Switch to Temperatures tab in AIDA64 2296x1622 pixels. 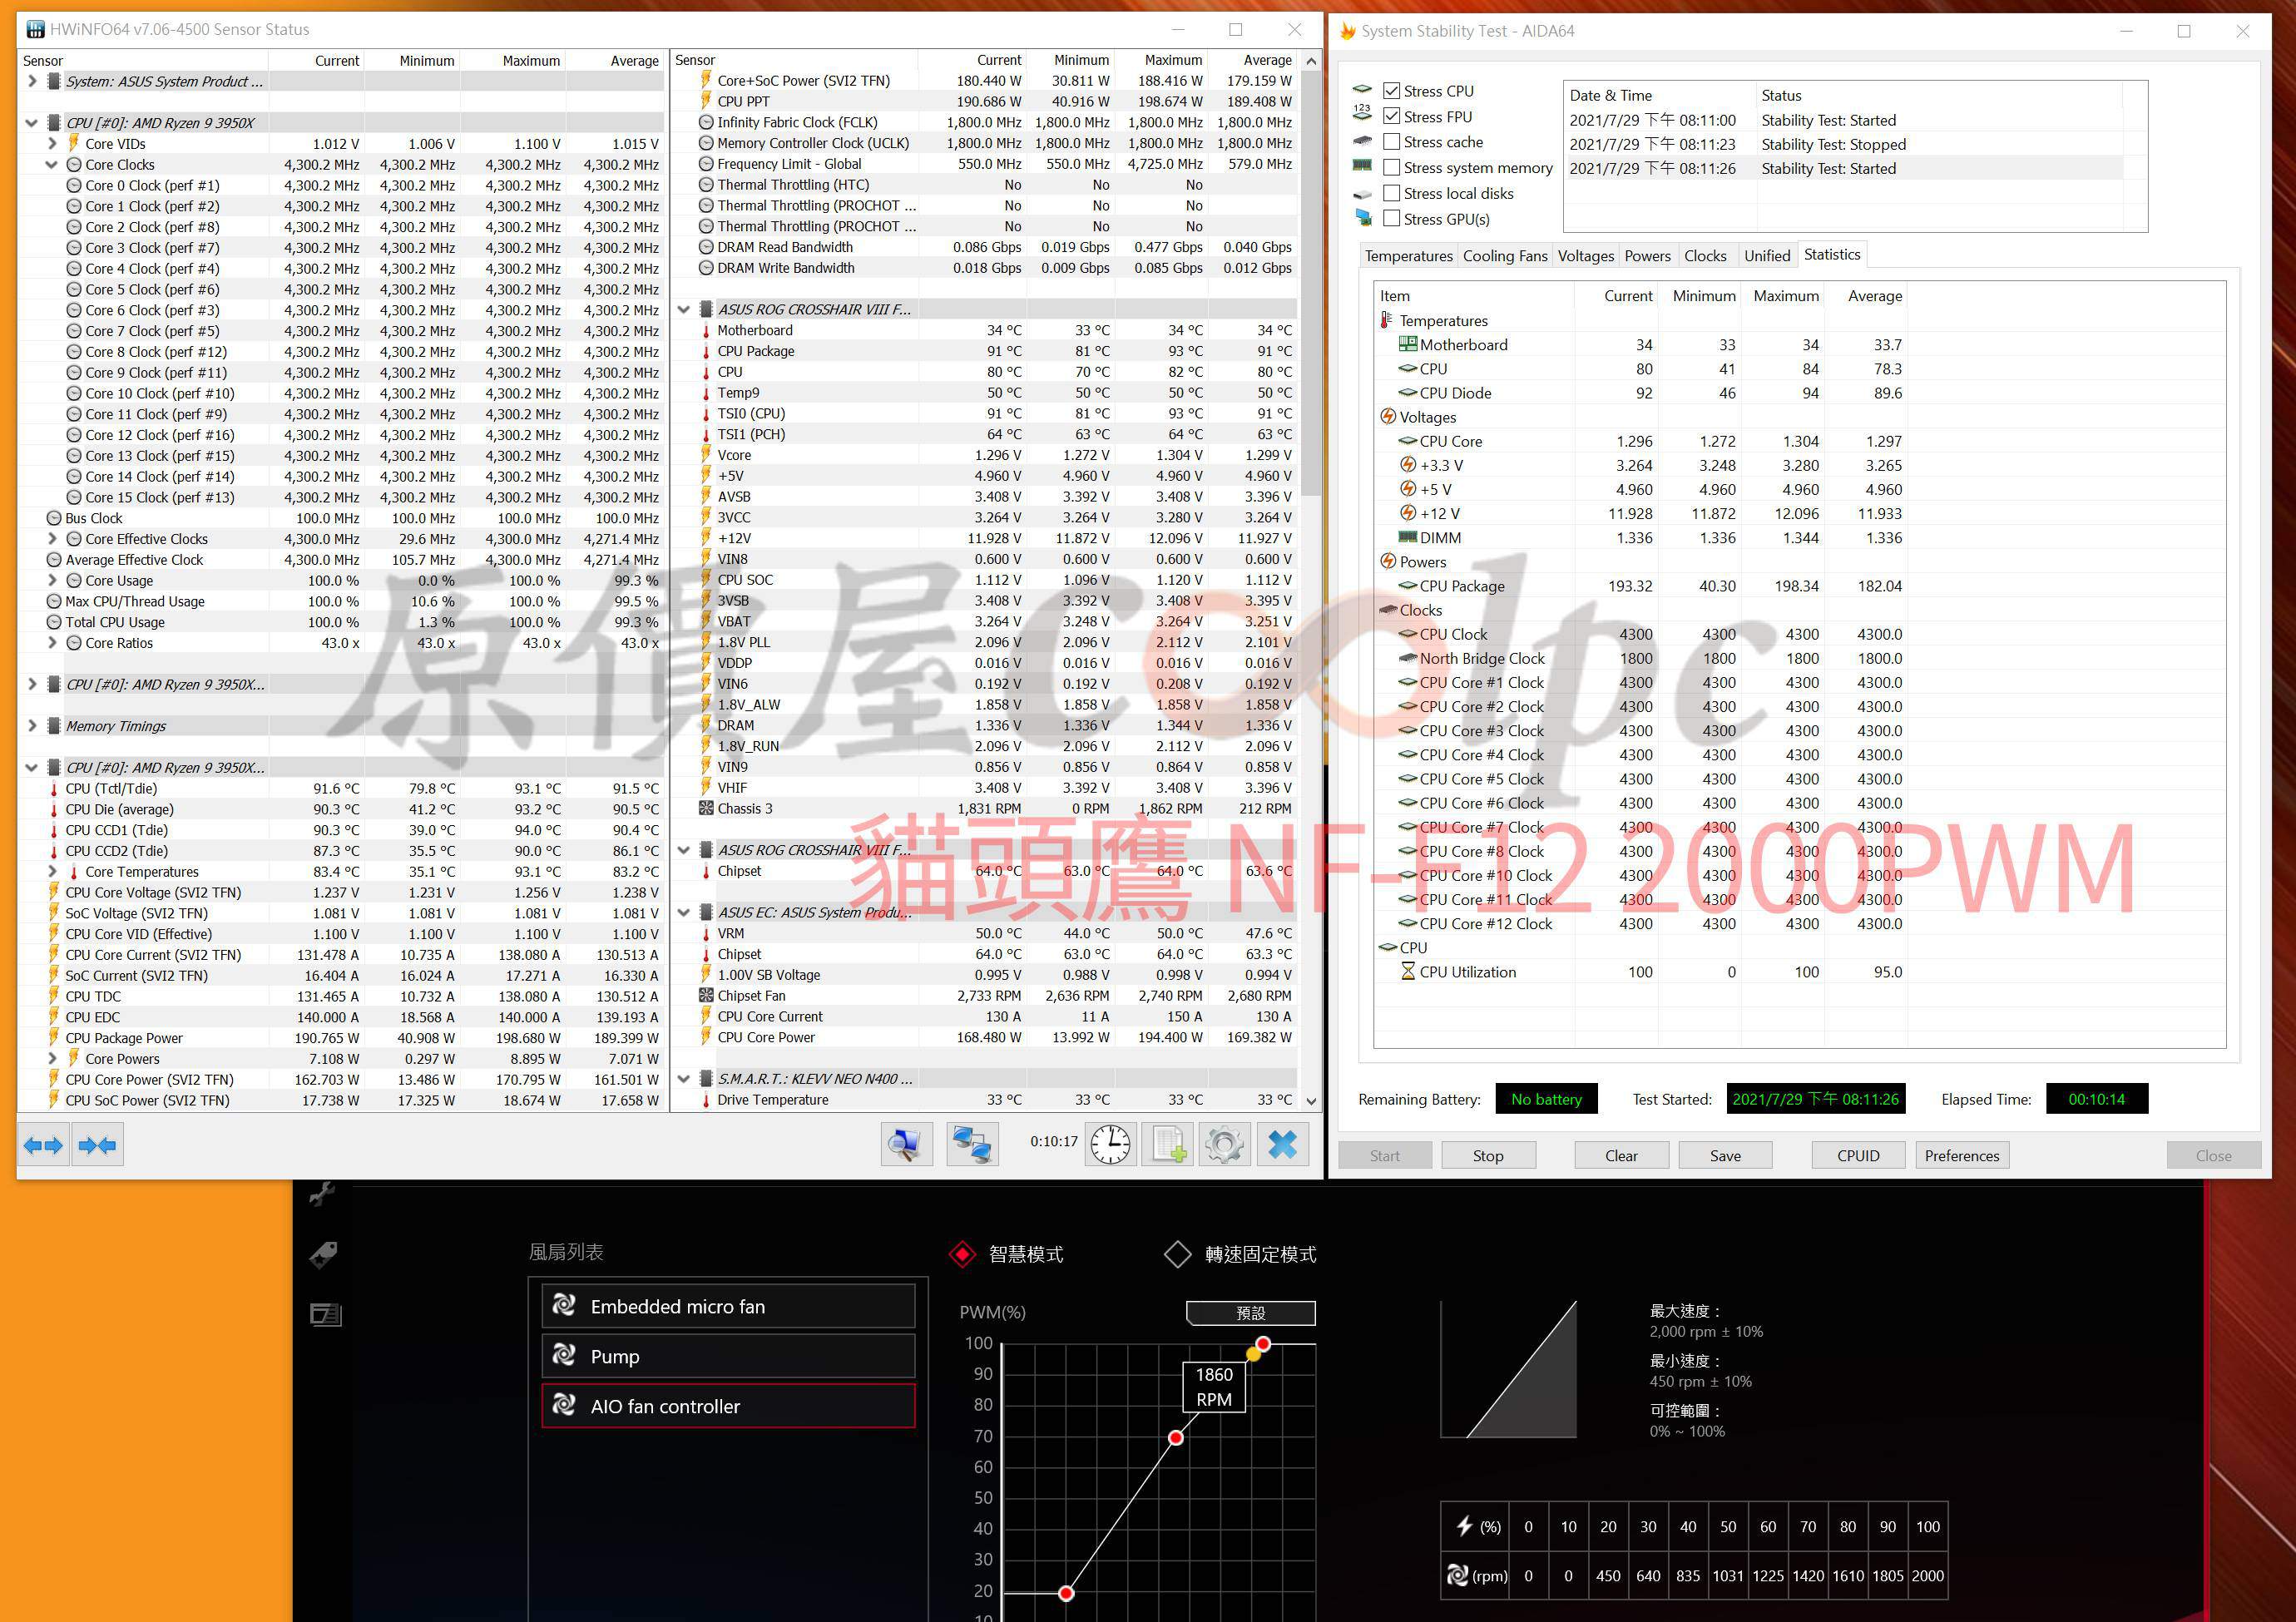(1408, 256)
